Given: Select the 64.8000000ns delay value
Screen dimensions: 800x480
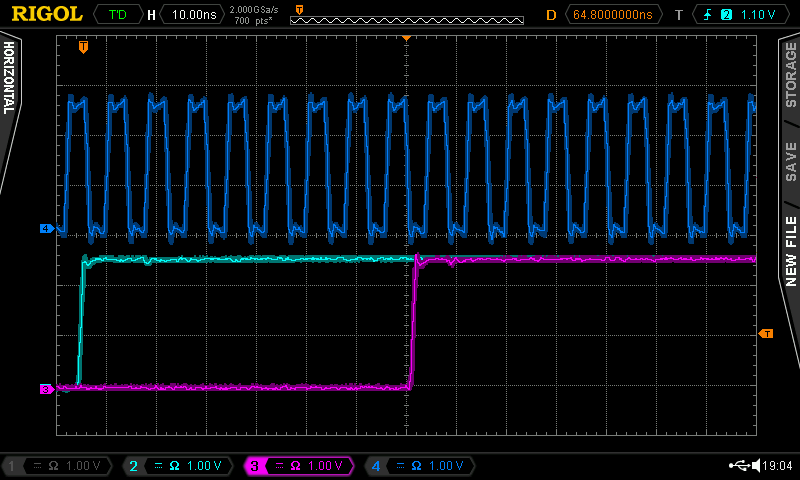Looking at the screenshot, I should click(613, 15).
